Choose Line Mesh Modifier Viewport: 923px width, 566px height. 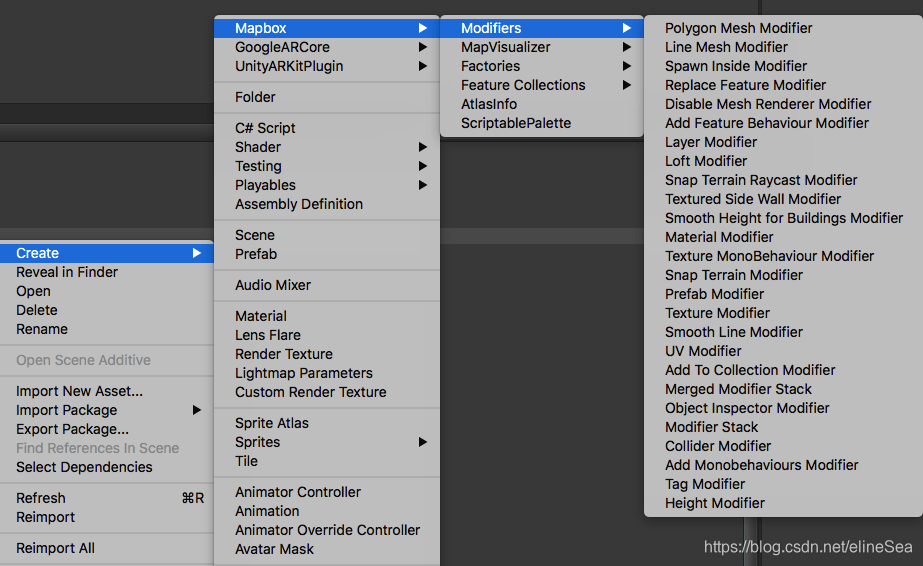783,47
